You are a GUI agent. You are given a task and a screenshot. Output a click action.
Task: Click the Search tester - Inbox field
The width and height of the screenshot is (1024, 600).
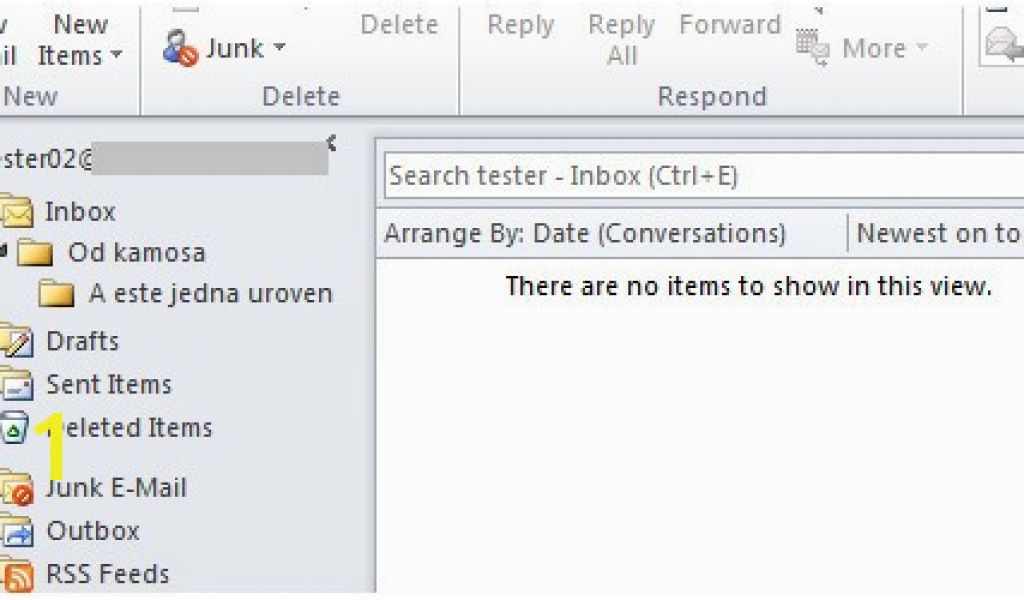[704, 176]
